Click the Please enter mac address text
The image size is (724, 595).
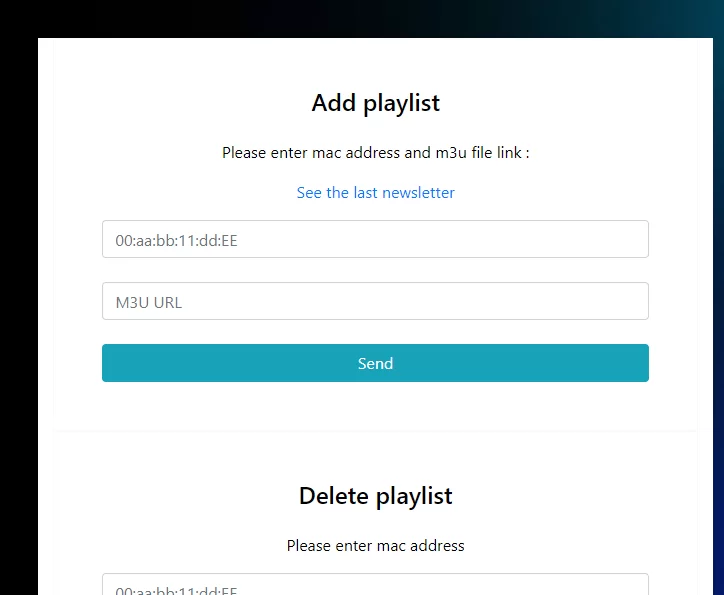pos(375,546)
